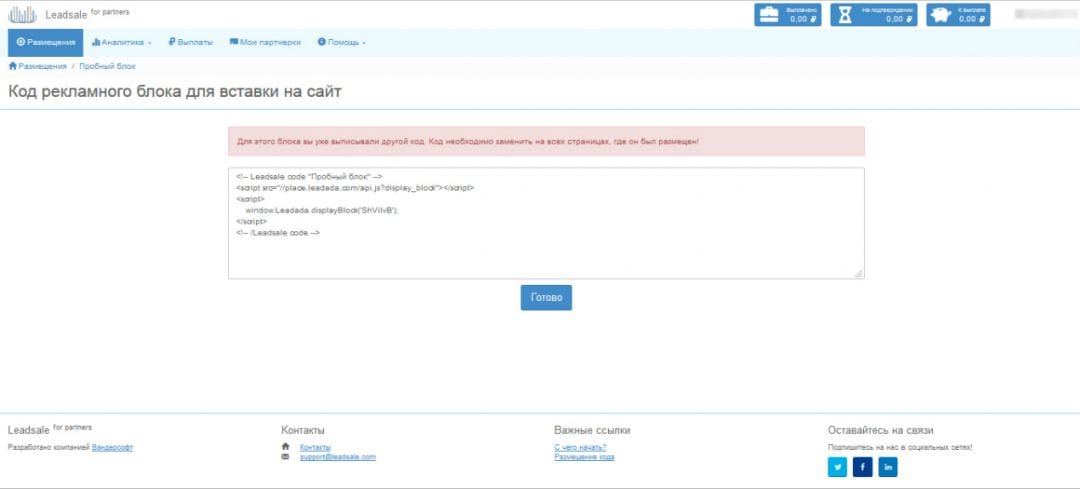Click the Размещения breadcrumb link
Image resolution: width=1080 pixels, height=489 pixels.
pyautogui.click(x=42, y=66)
